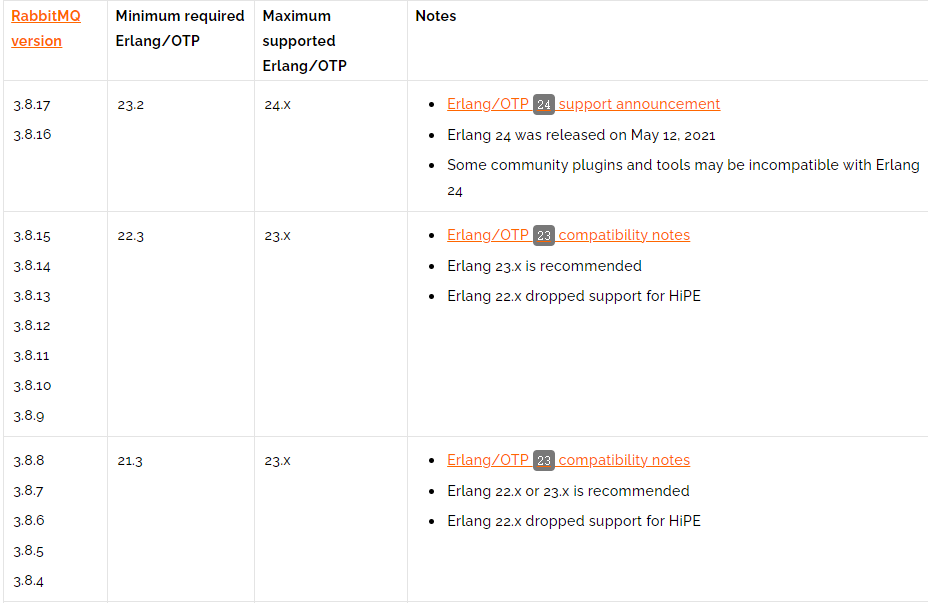Click the minimum Erlang value 22.3
This screenshot has width=928, height=603.
(131, 236)
